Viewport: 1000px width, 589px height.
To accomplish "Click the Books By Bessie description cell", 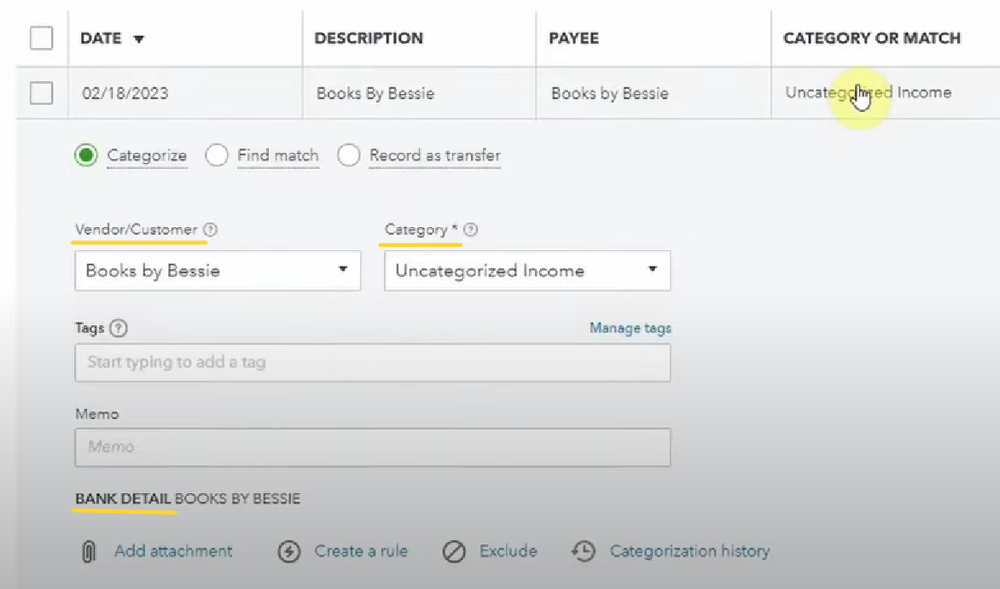I will pyautogui.click(x=375, y=94).
